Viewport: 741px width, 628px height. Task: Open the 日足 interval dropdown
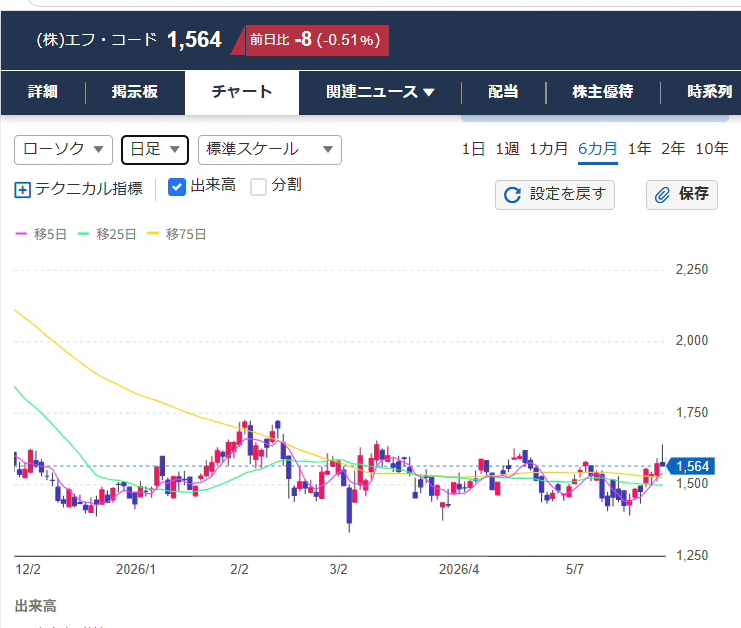point(155,150)
